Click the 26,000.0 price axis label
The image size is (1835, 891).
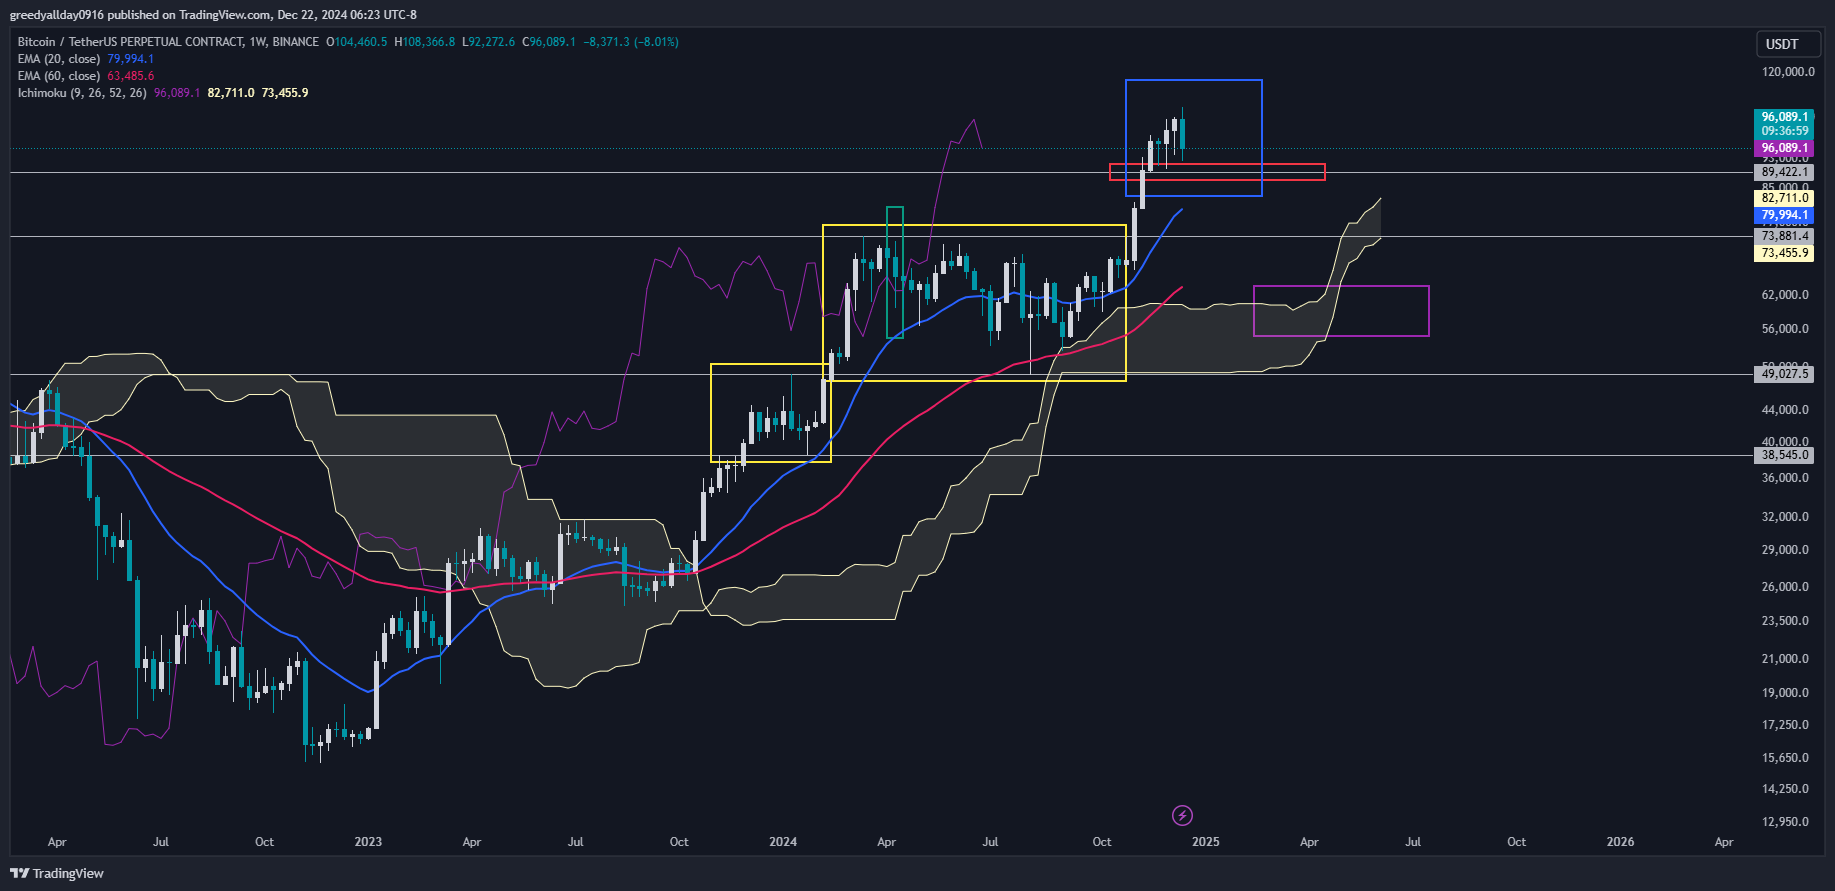tap(1785, 587)
